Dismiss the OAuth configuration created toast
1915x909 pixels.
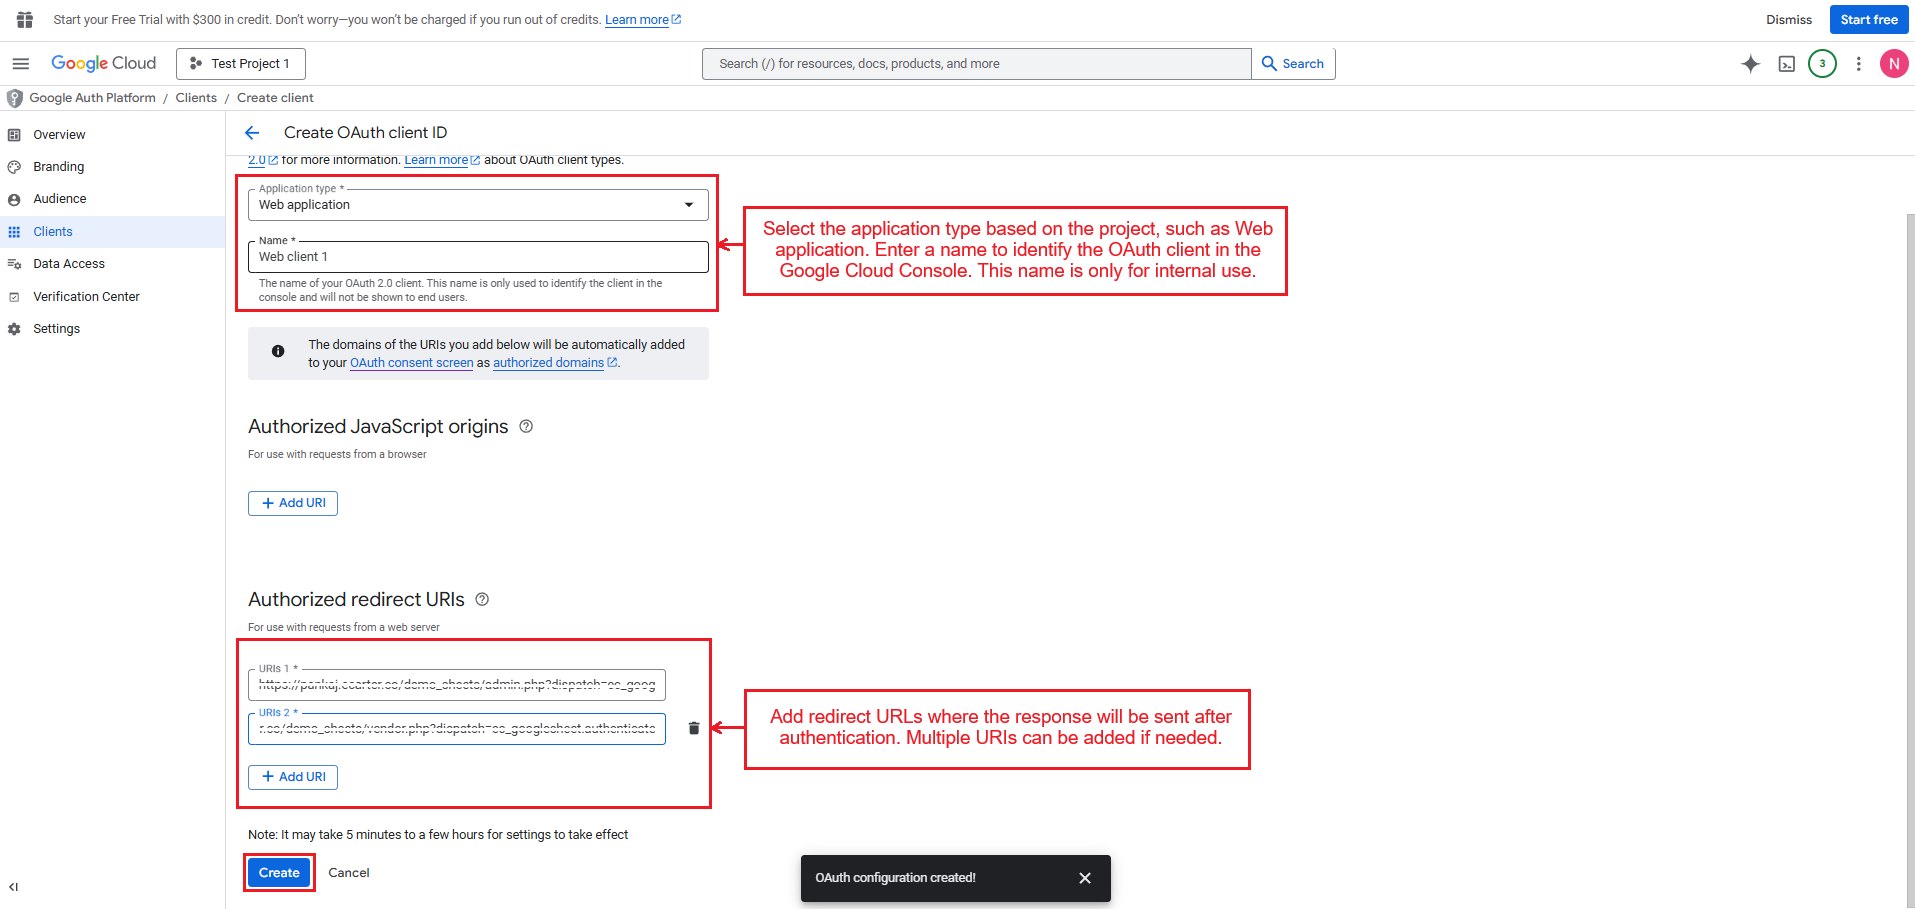click(1084, 878)
